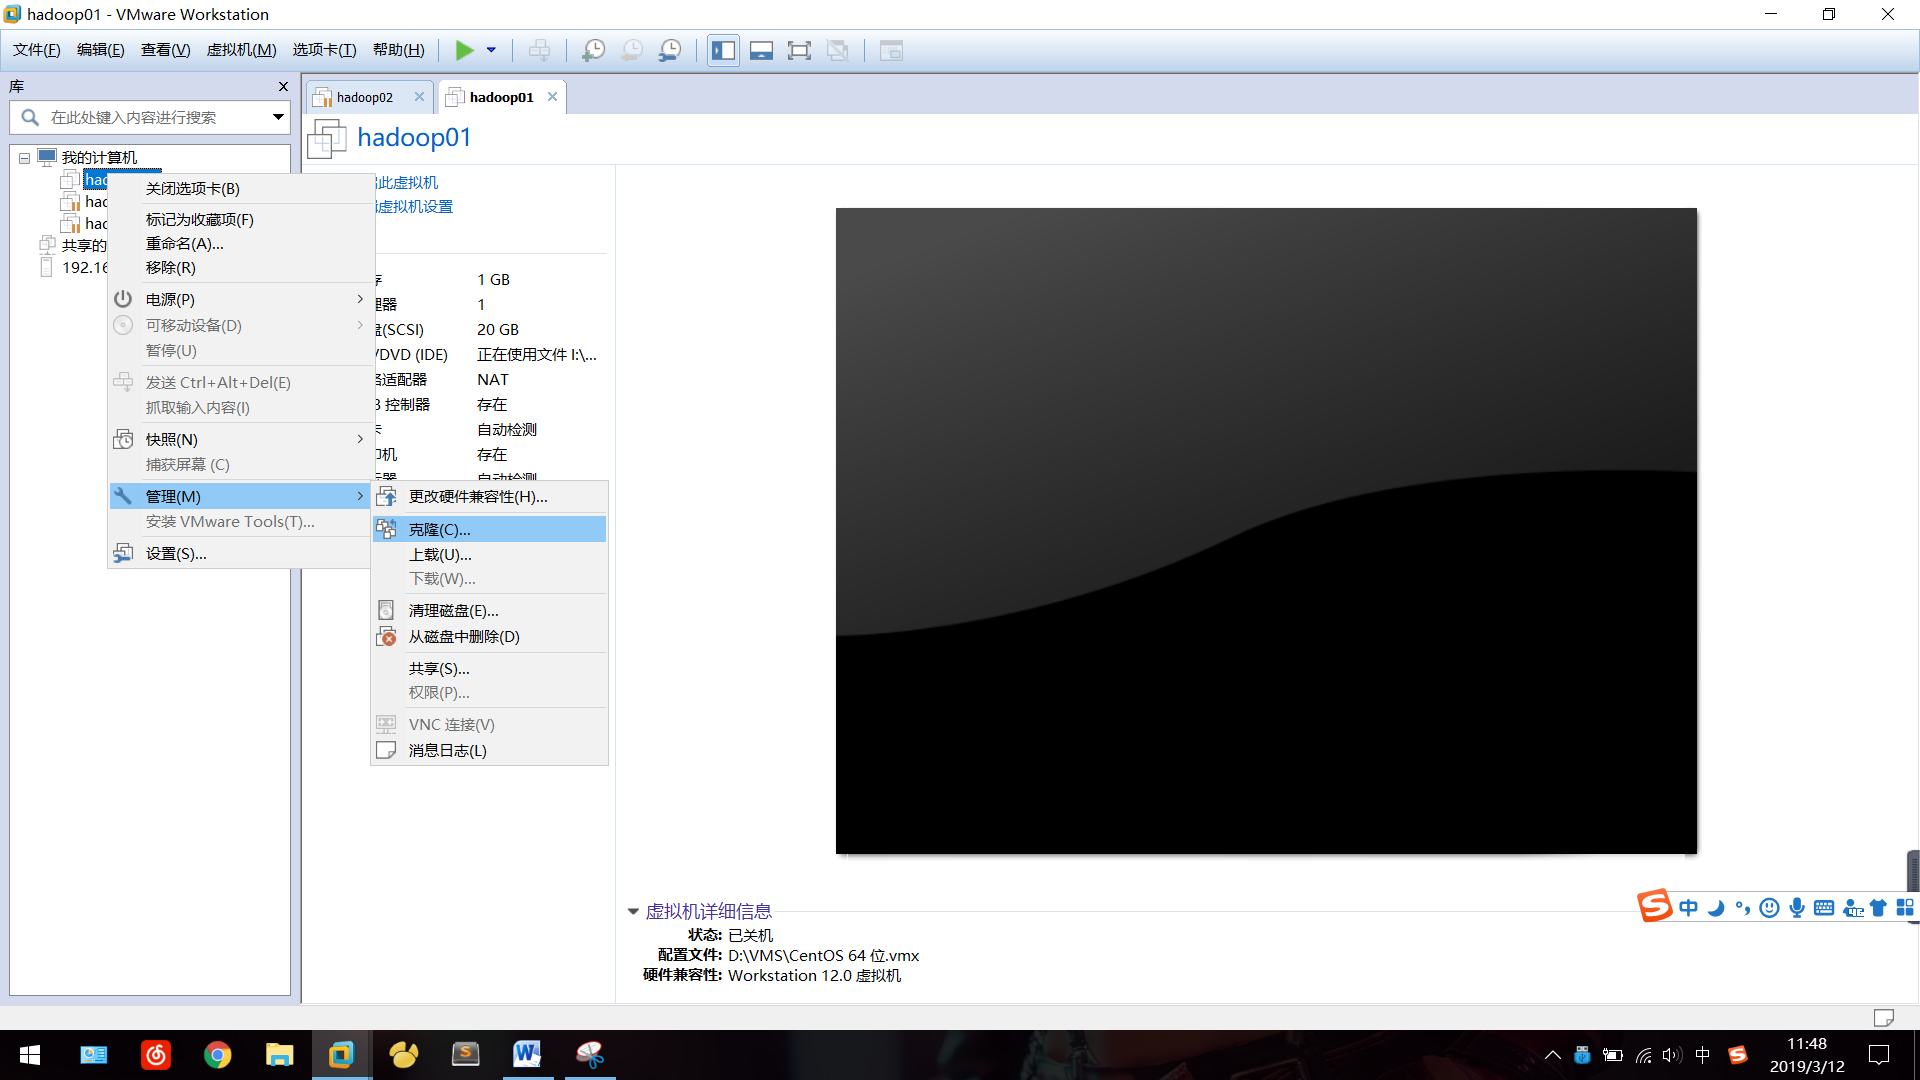Image resolution: width=1920 pixels, height=1080 pixels.
Task: Click the Sogou microphone voice input icon
Action: click(x=1797, y=908)
